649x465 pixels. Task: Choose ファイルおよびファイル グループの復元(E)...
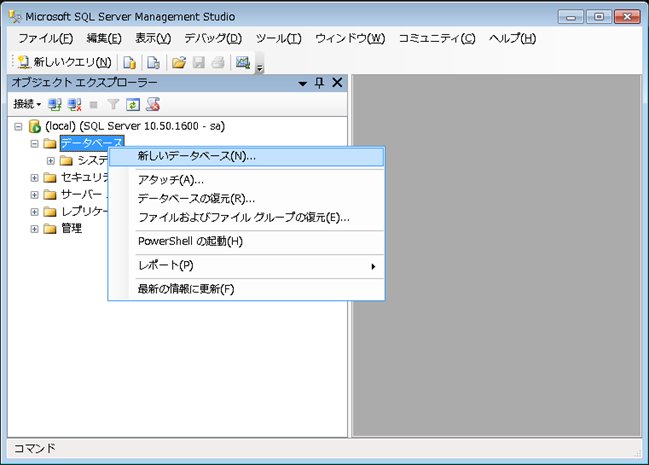[246, 217]
